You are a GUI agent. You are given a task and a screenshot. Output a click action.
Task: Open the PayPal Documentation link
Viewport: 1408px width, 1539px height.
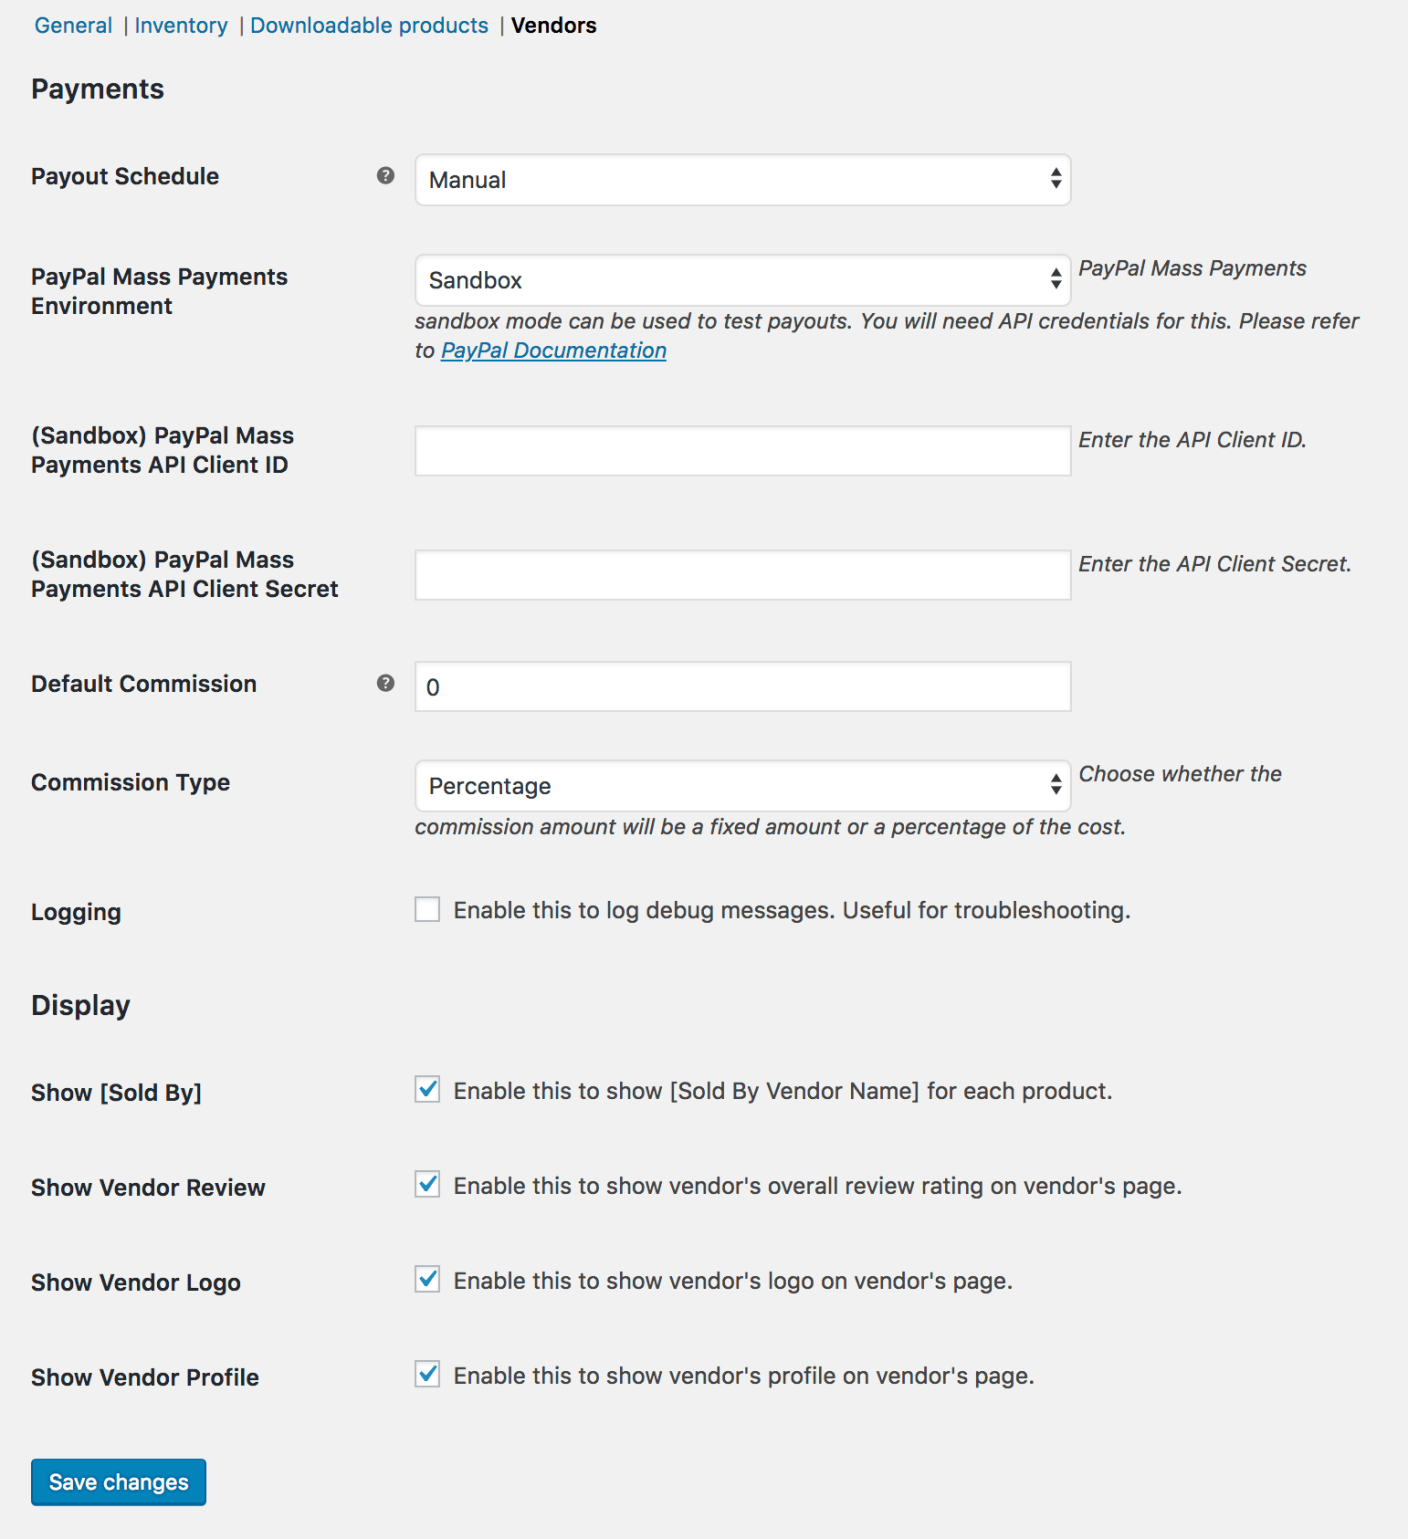(553, 350)
